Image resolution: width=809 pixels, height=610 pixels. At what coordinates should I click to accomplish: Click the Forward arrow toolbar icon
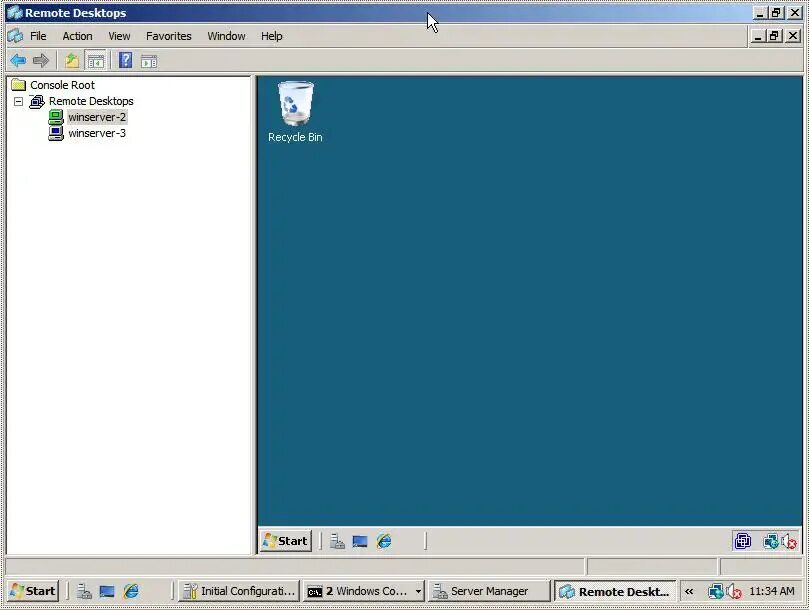(x=41, y=61)
